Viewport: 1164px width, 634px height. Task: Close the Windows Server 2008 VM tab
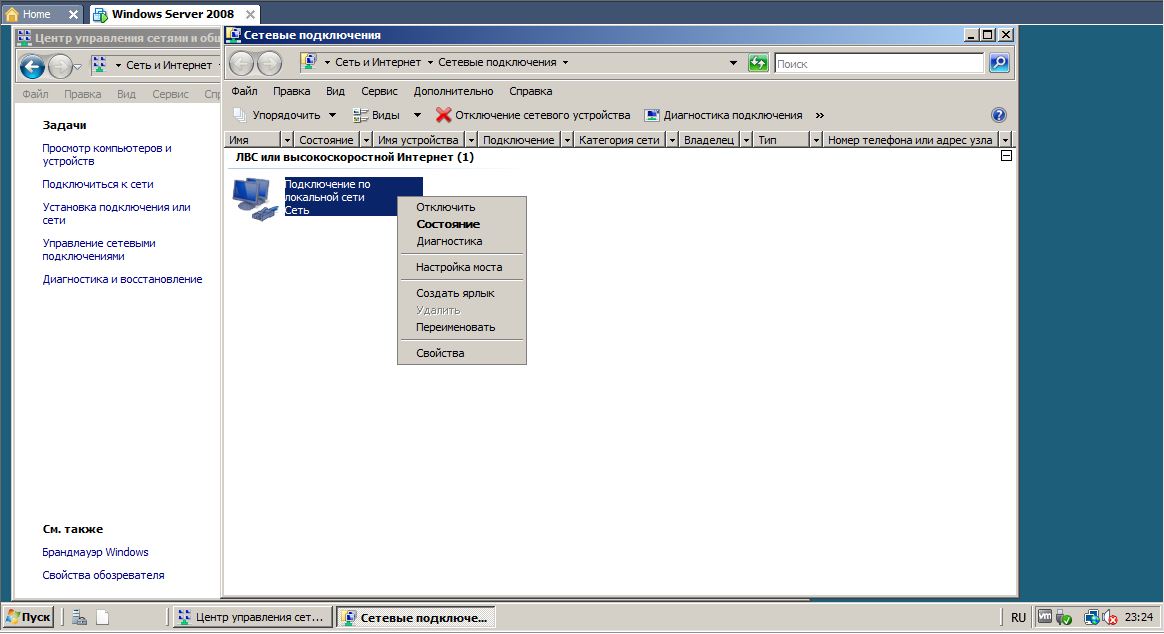pyautogui.click(x=250, y=14)
